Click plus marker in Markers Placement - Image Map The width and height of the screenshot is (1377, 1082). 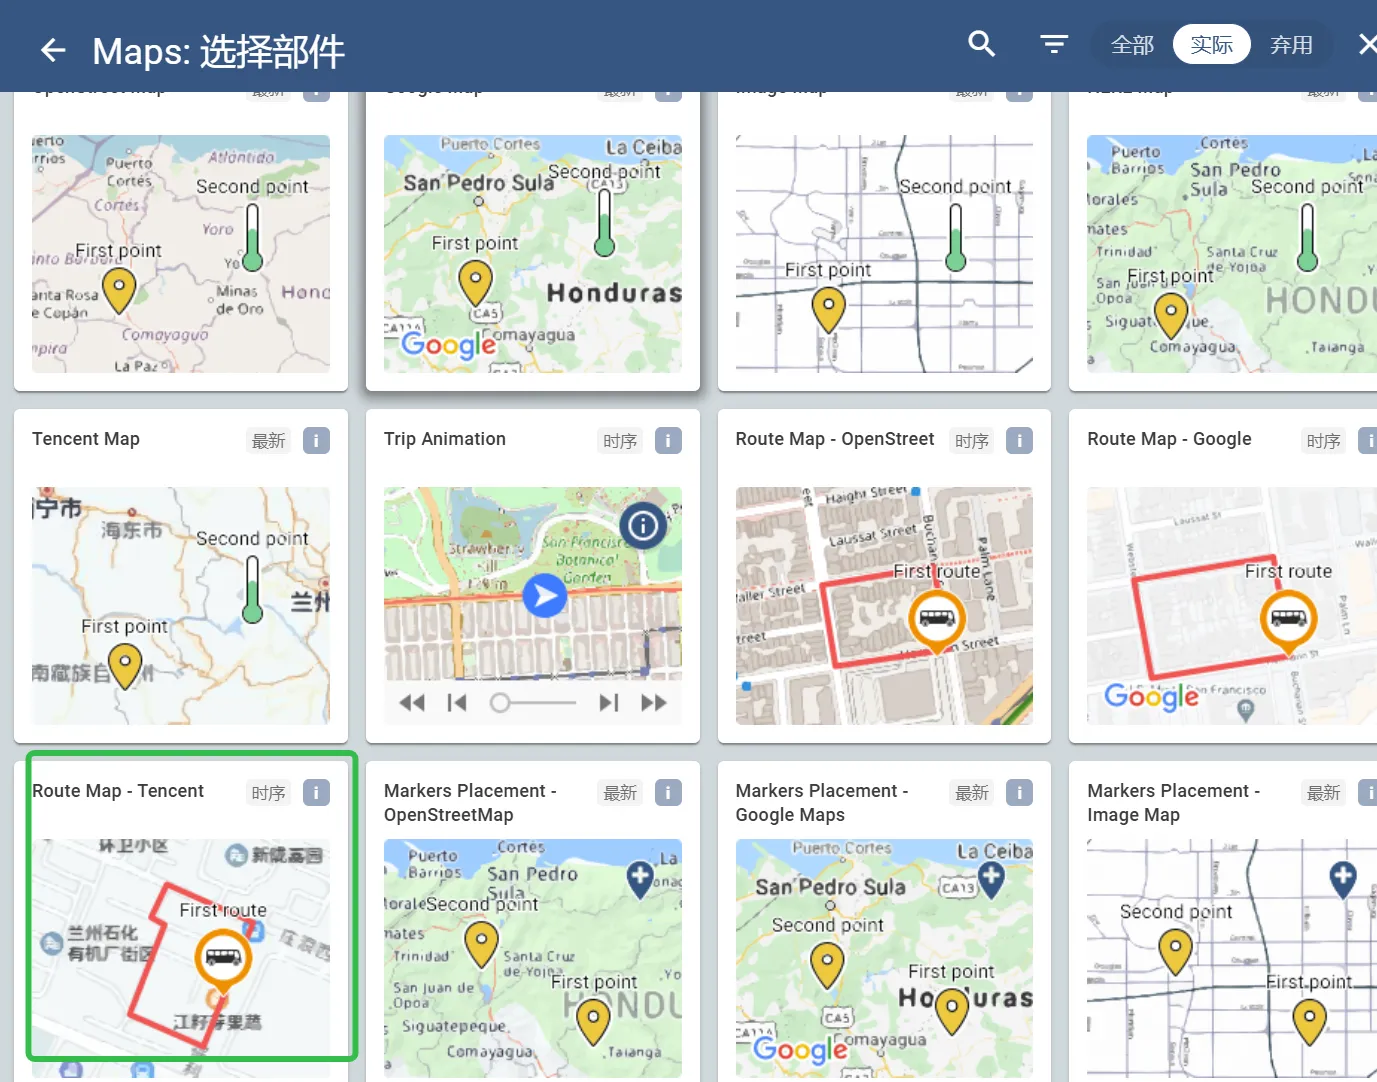(1343, 879)
